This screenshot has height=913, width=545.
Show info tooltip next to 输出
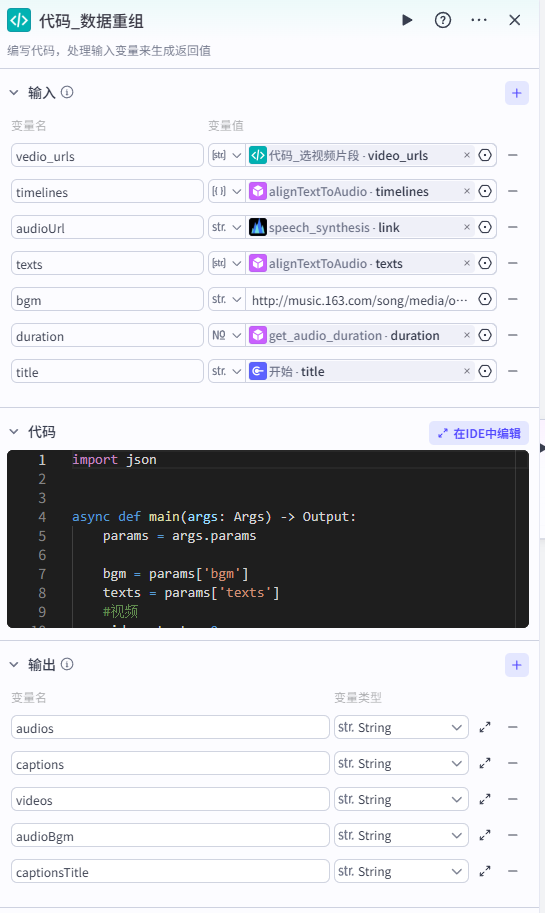67,664
